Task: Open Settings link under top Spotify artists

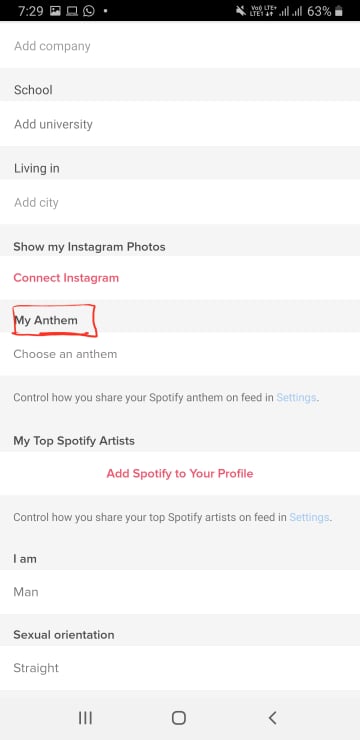Action: point(309,517)
